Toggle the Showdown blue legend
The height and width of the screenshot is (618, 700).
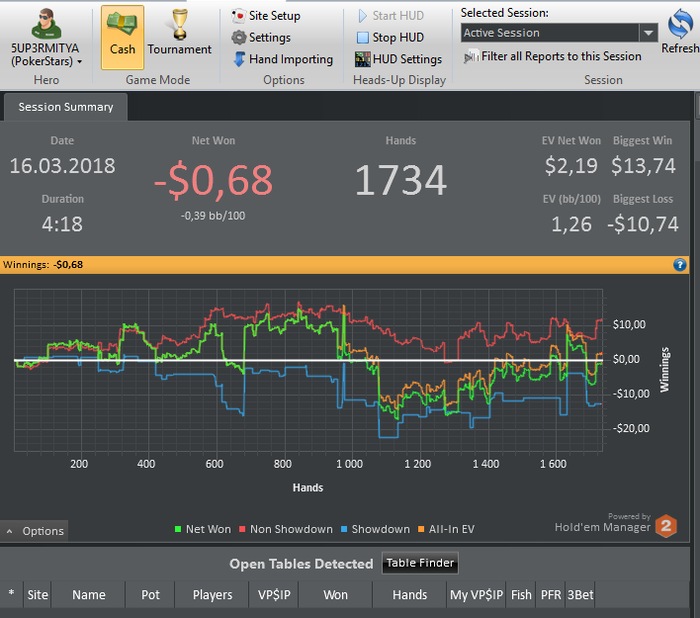click(375, 529)
